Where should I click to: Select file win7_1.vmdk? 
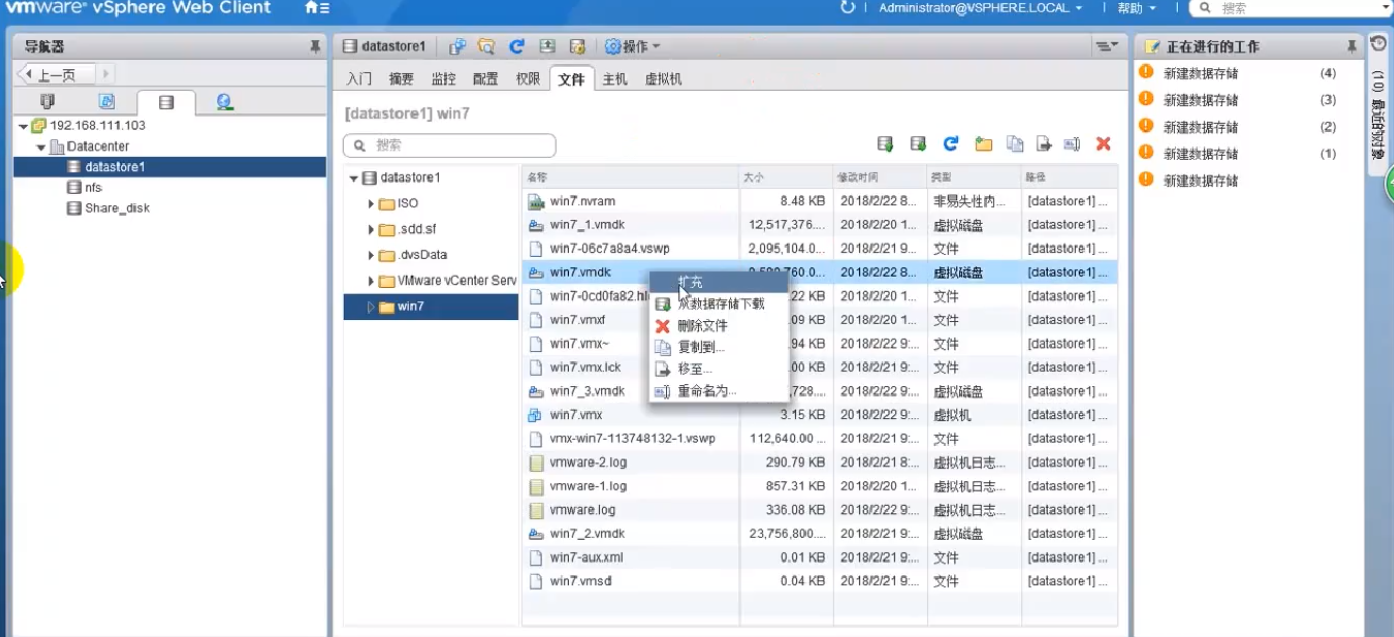(587, 225)
